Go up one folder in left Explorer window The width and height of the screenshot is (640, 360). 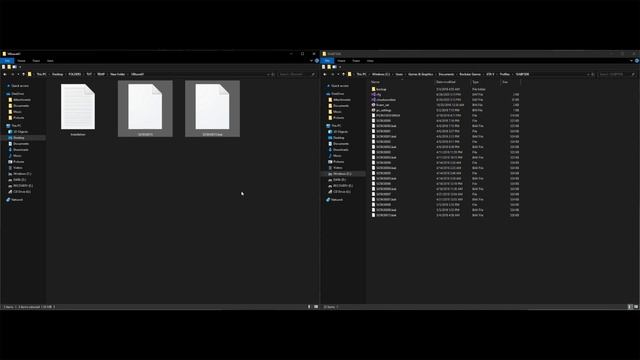click(x=23, y=74)
